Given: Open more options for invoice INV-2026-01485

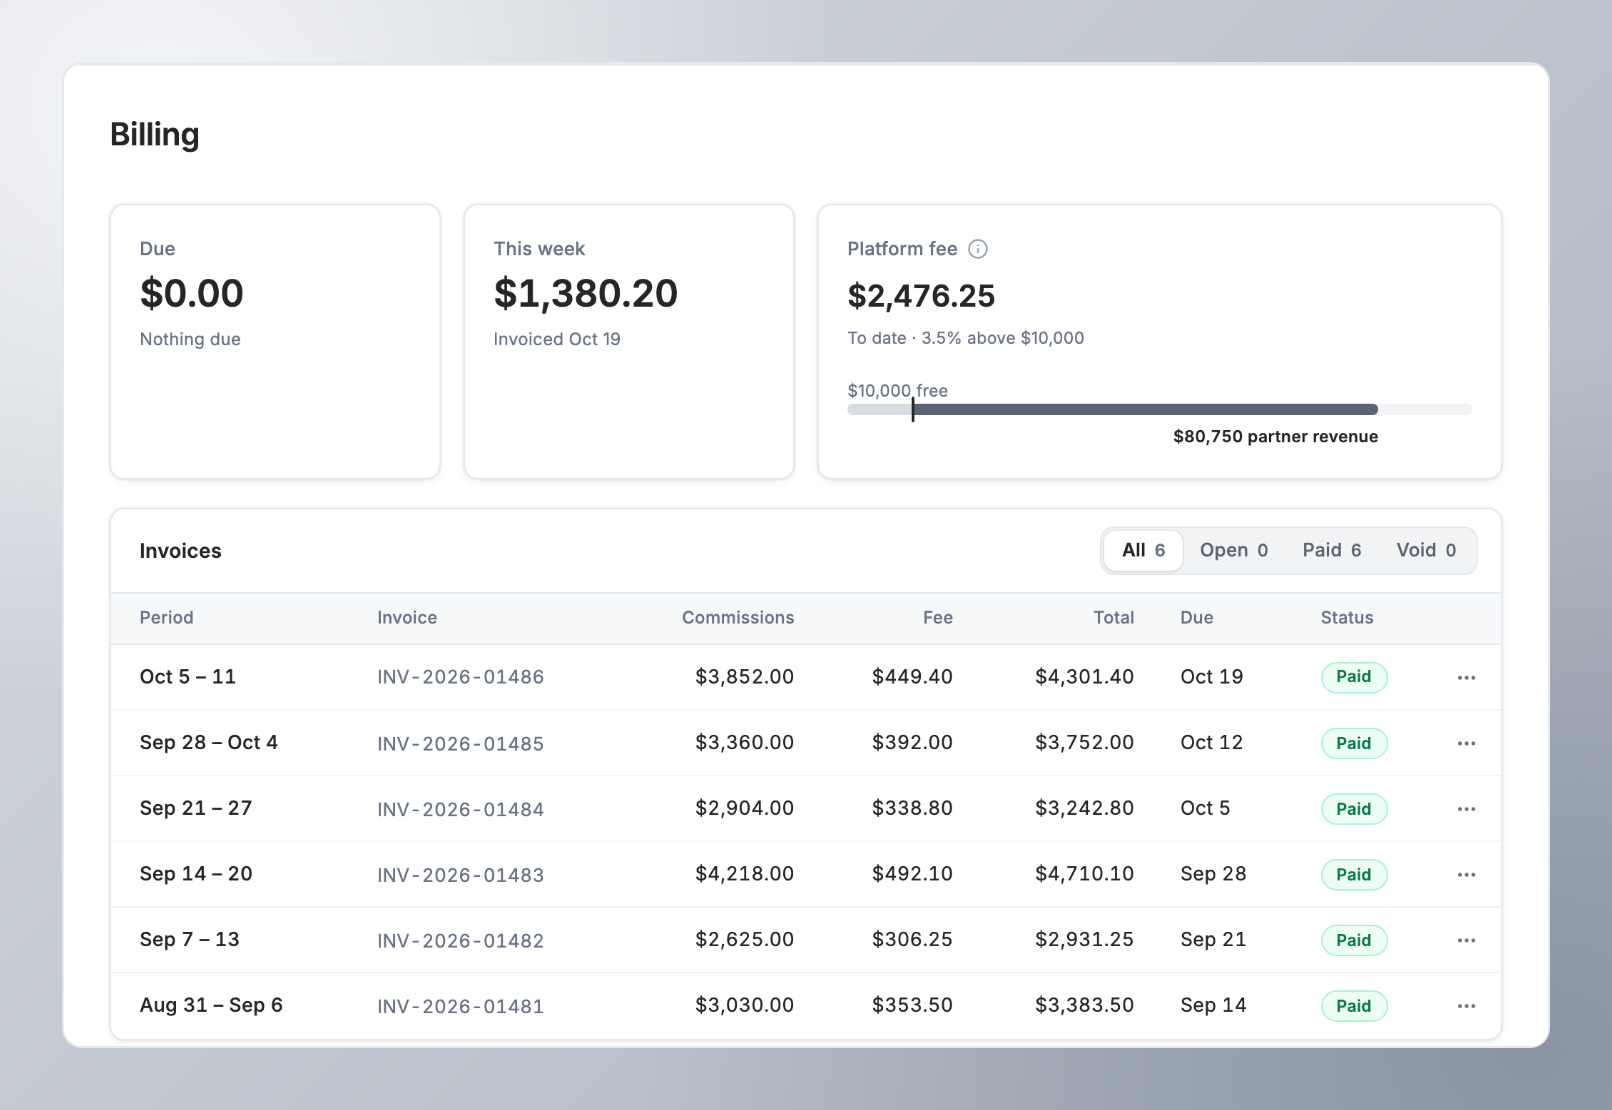Looking at the screenshot, I should 1466,744.
